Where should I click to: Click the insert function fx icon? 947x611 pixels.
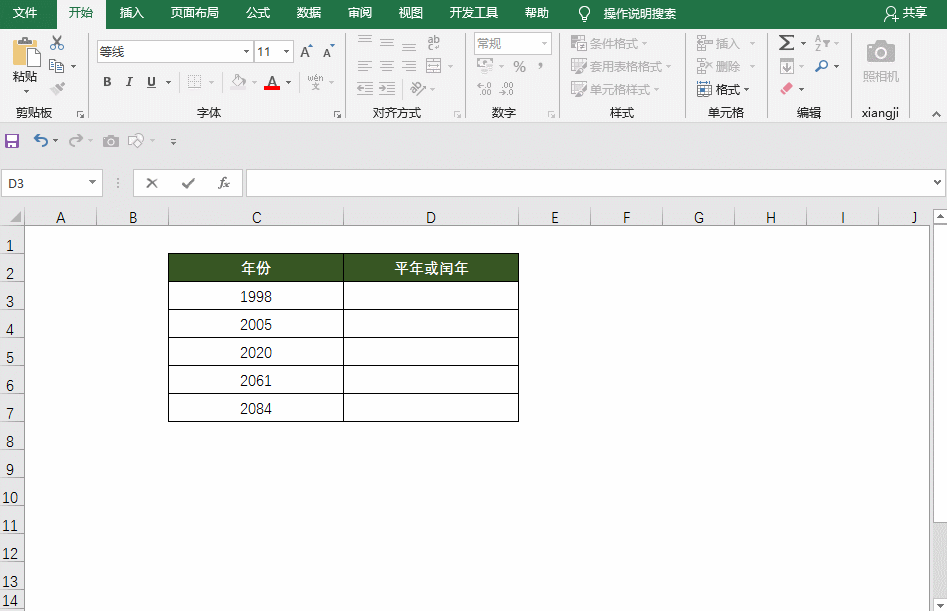click(x=223, y=183)
